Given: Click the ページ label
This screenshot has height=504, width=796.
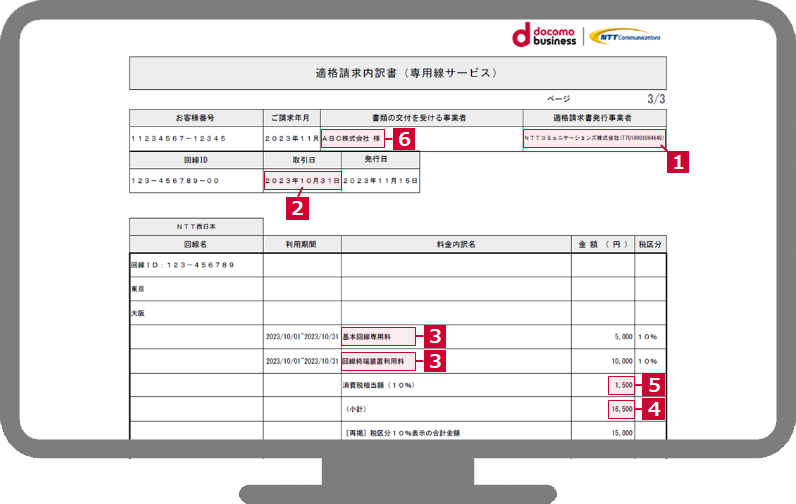Looking at the screenshot, I should coord(558,99).
